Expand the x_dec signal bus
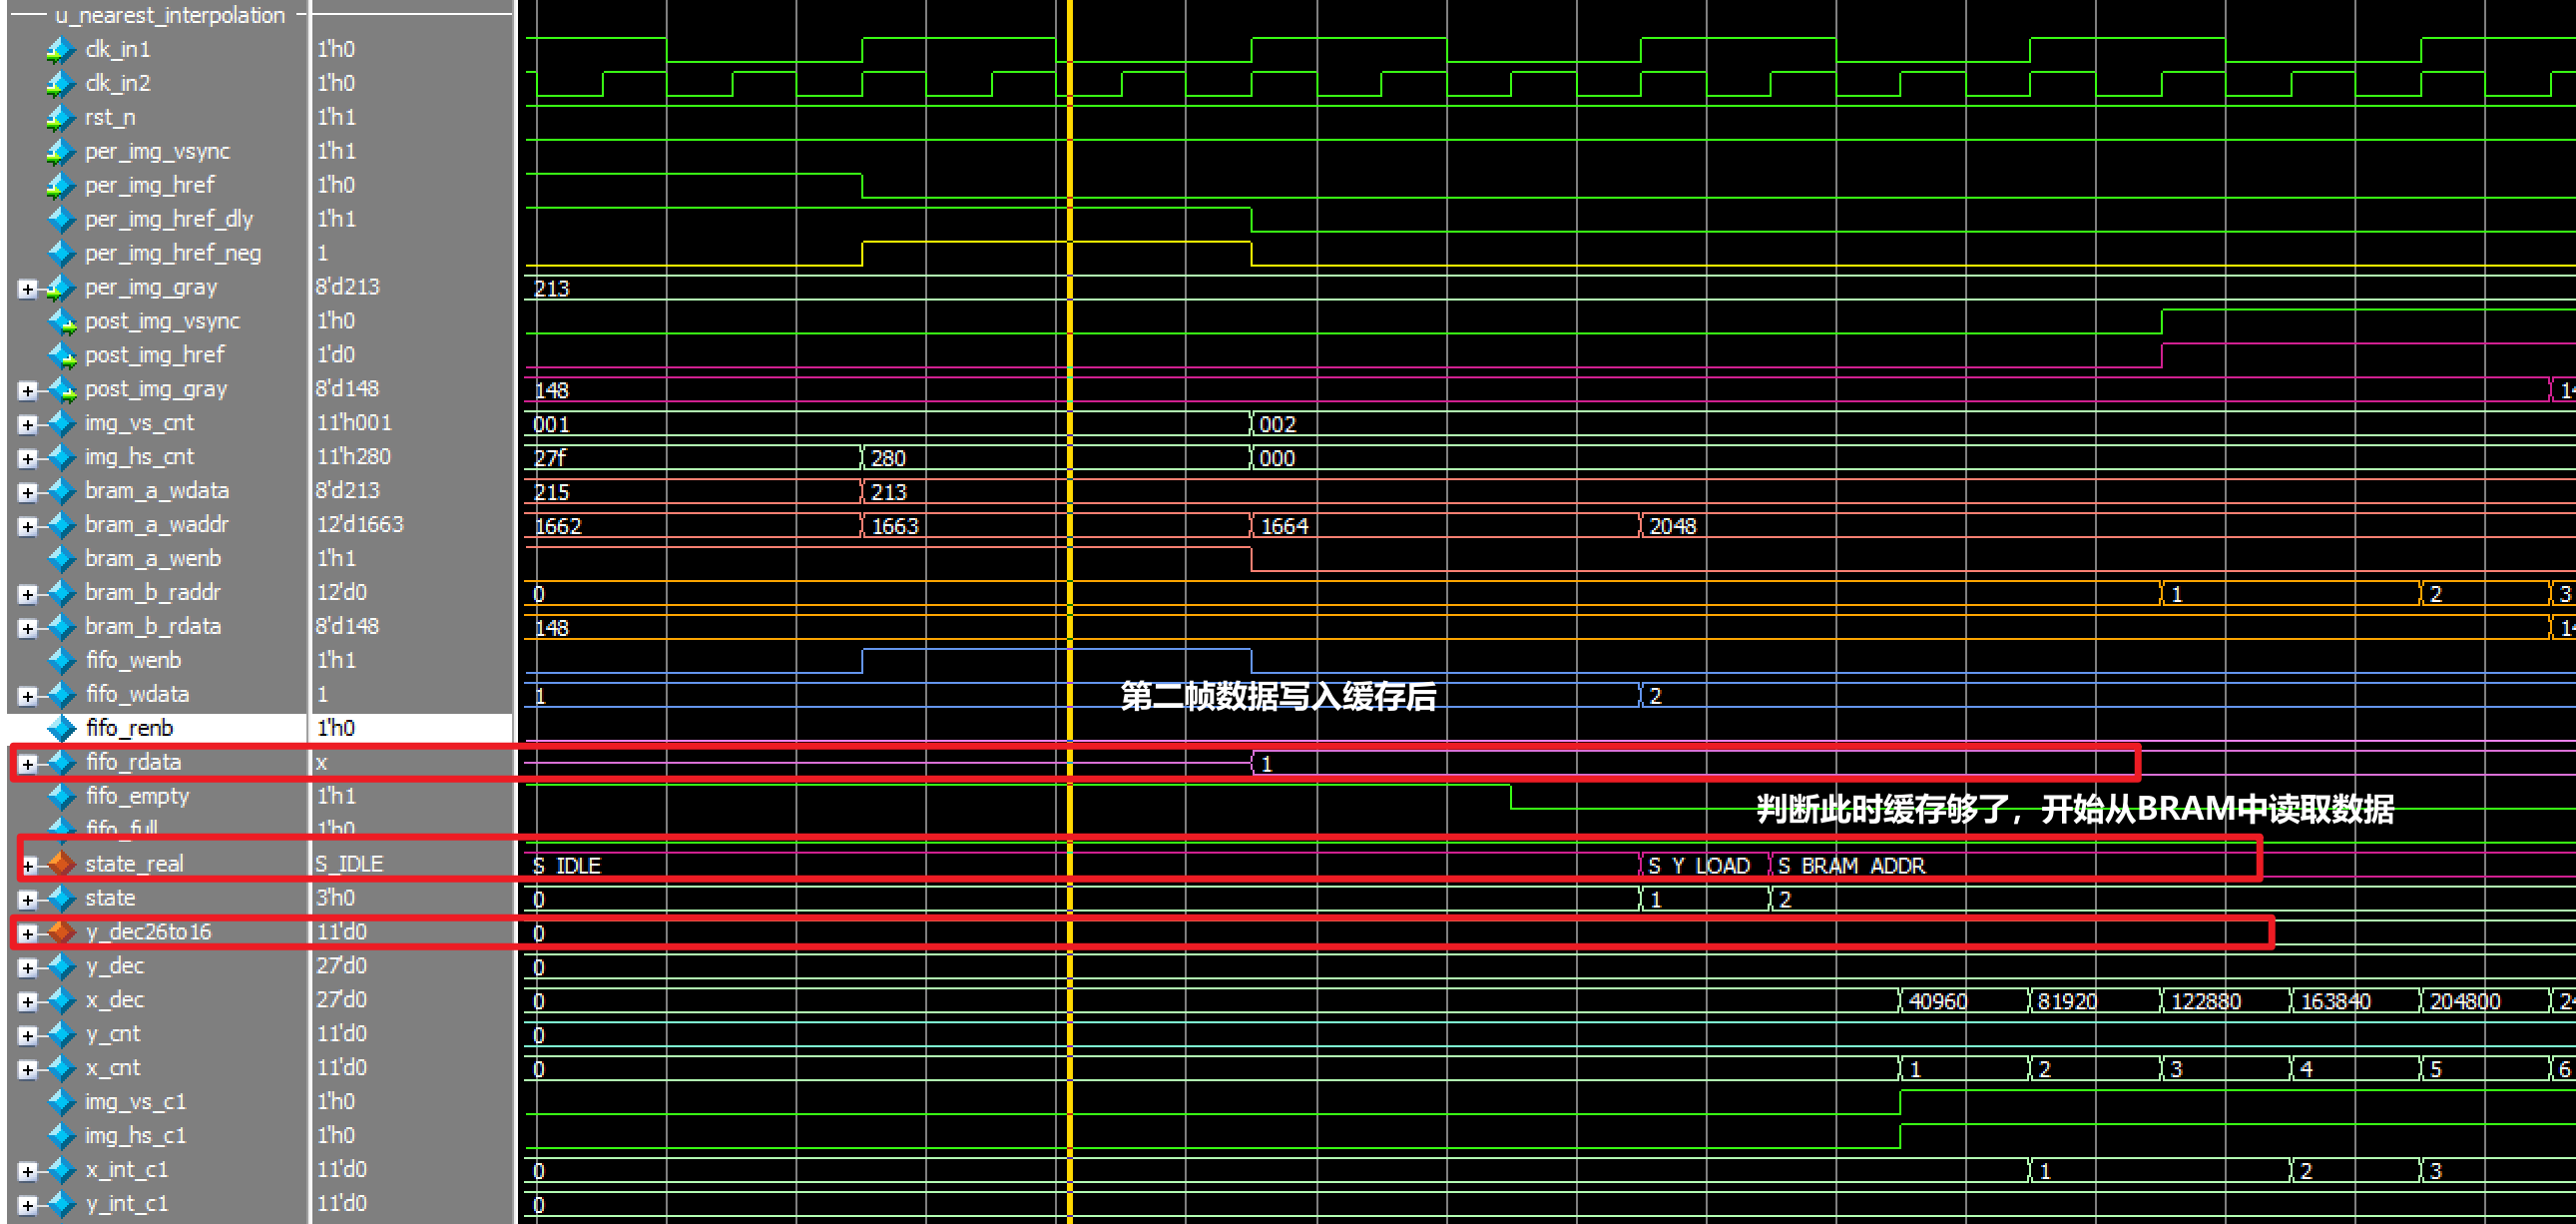Screen dimensions: 2576x1224 pos(27,1001)
